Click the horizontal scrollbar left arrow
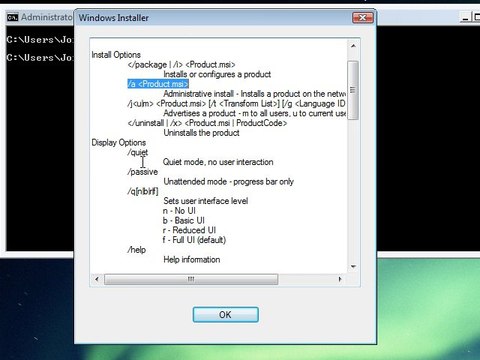This screenshot has width=480, height=360. (97, 279)
